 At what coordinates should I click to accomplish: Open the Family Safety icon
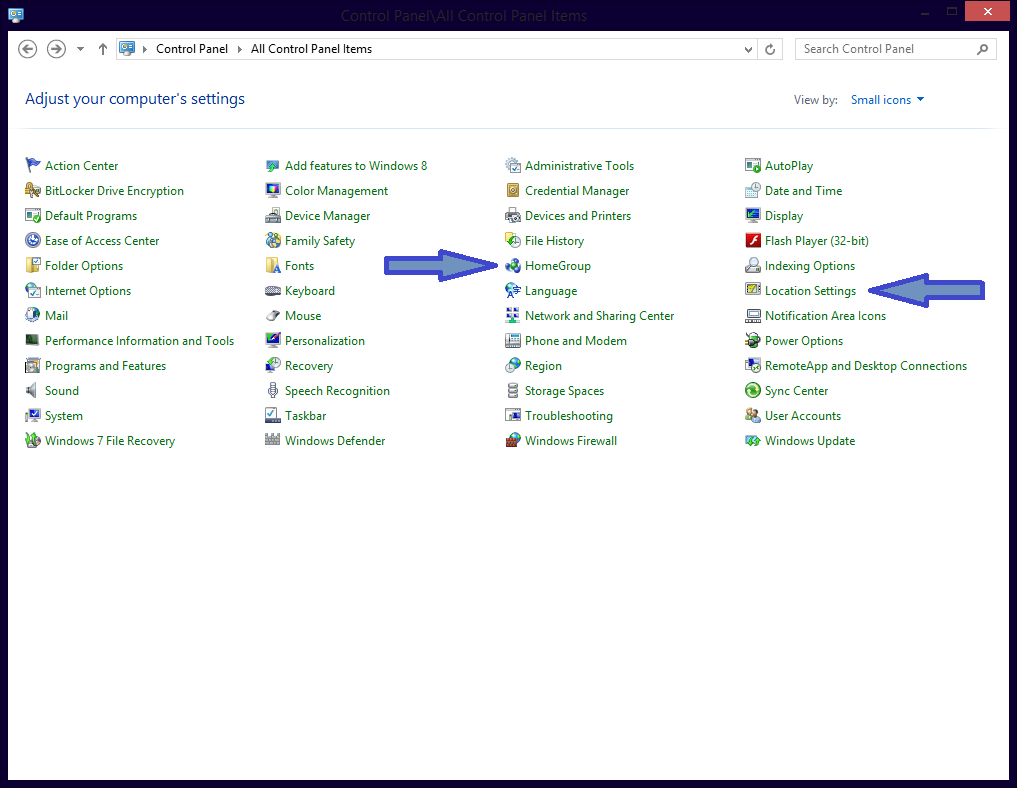pos(272,241)
